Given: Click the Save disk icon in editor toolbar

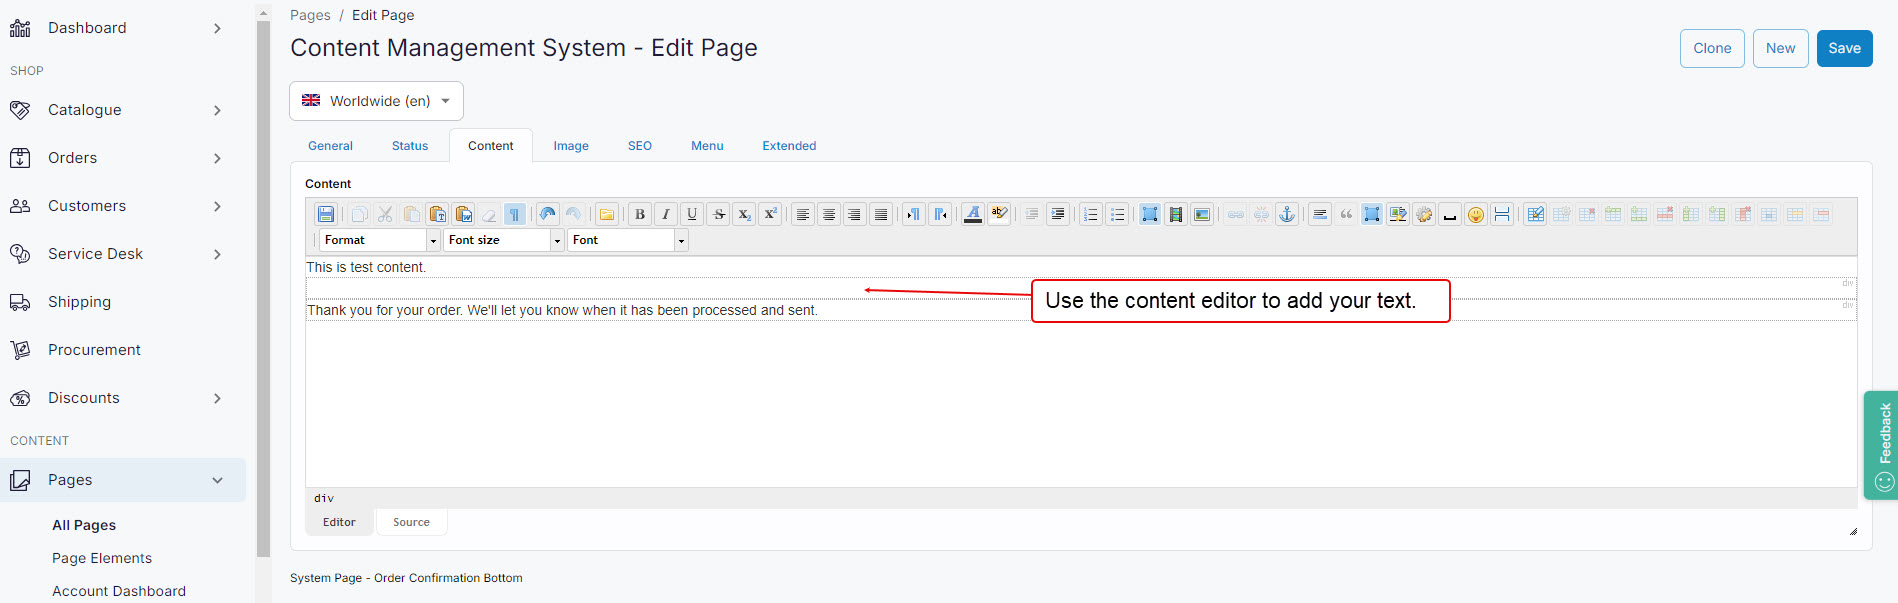Looking at the screenshot, I should (326, 214).
